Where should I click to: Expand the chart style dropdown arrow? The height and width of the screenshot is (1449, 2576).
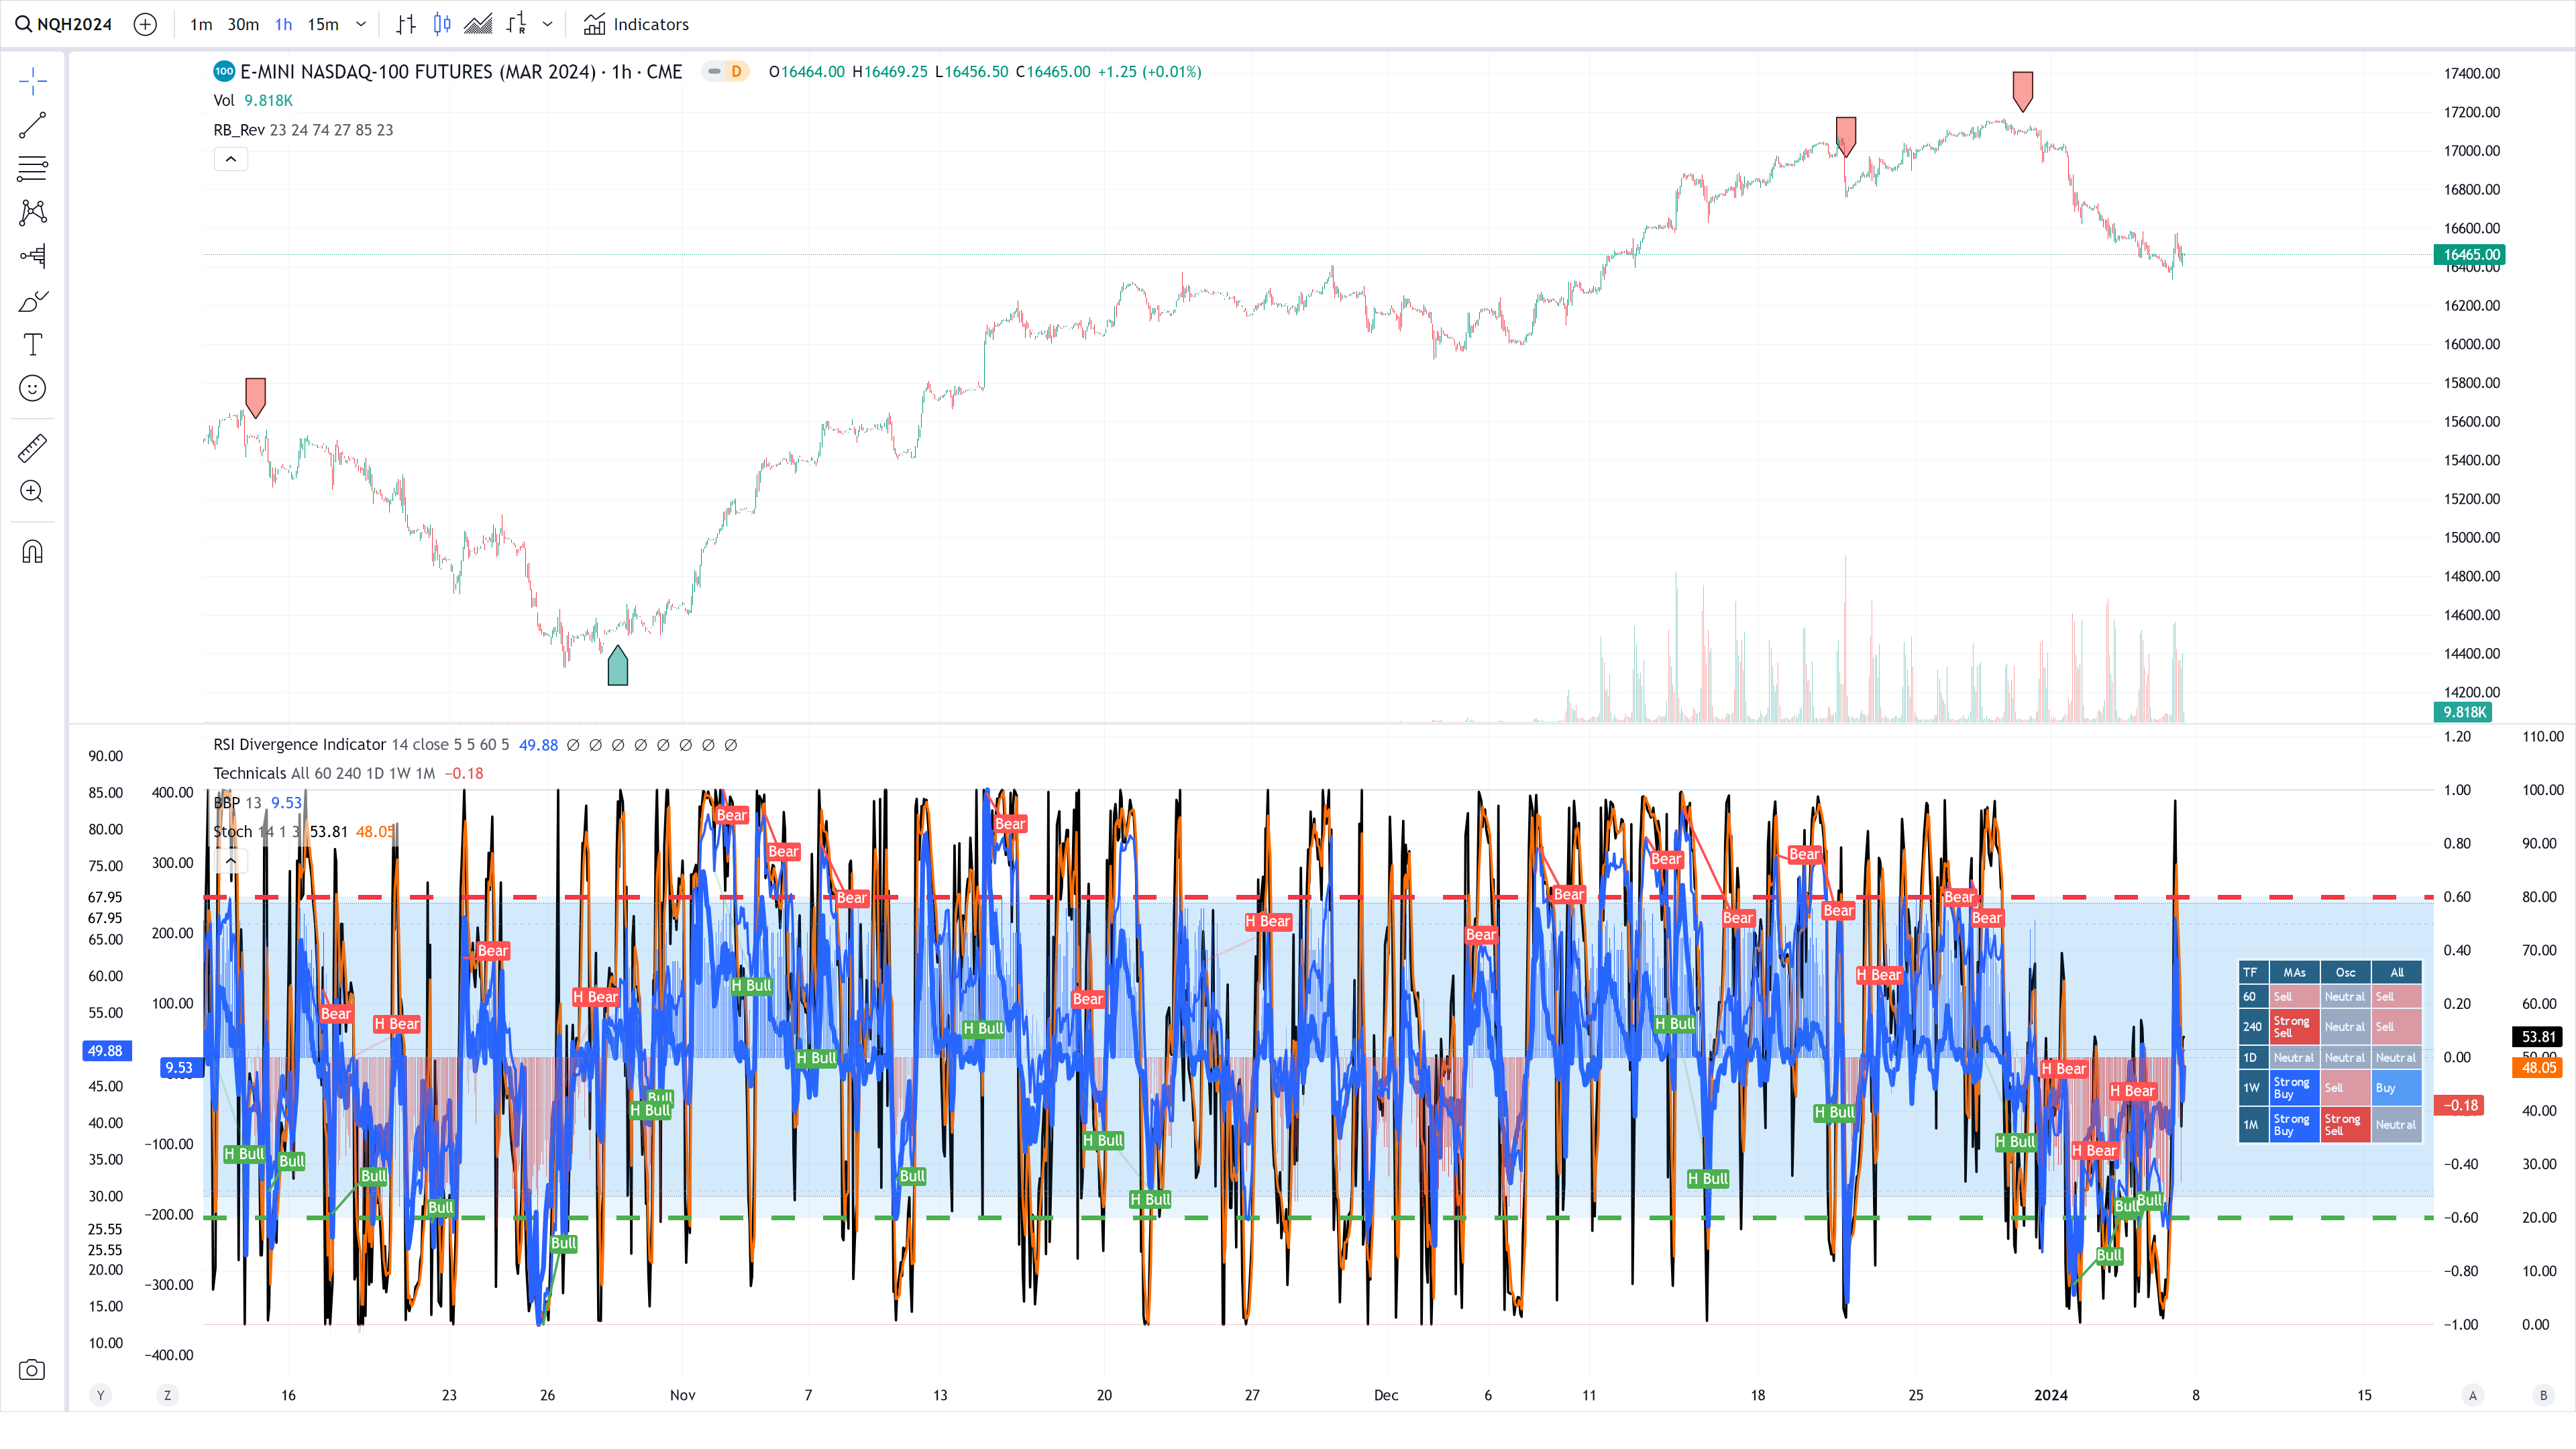click(547, 24)
